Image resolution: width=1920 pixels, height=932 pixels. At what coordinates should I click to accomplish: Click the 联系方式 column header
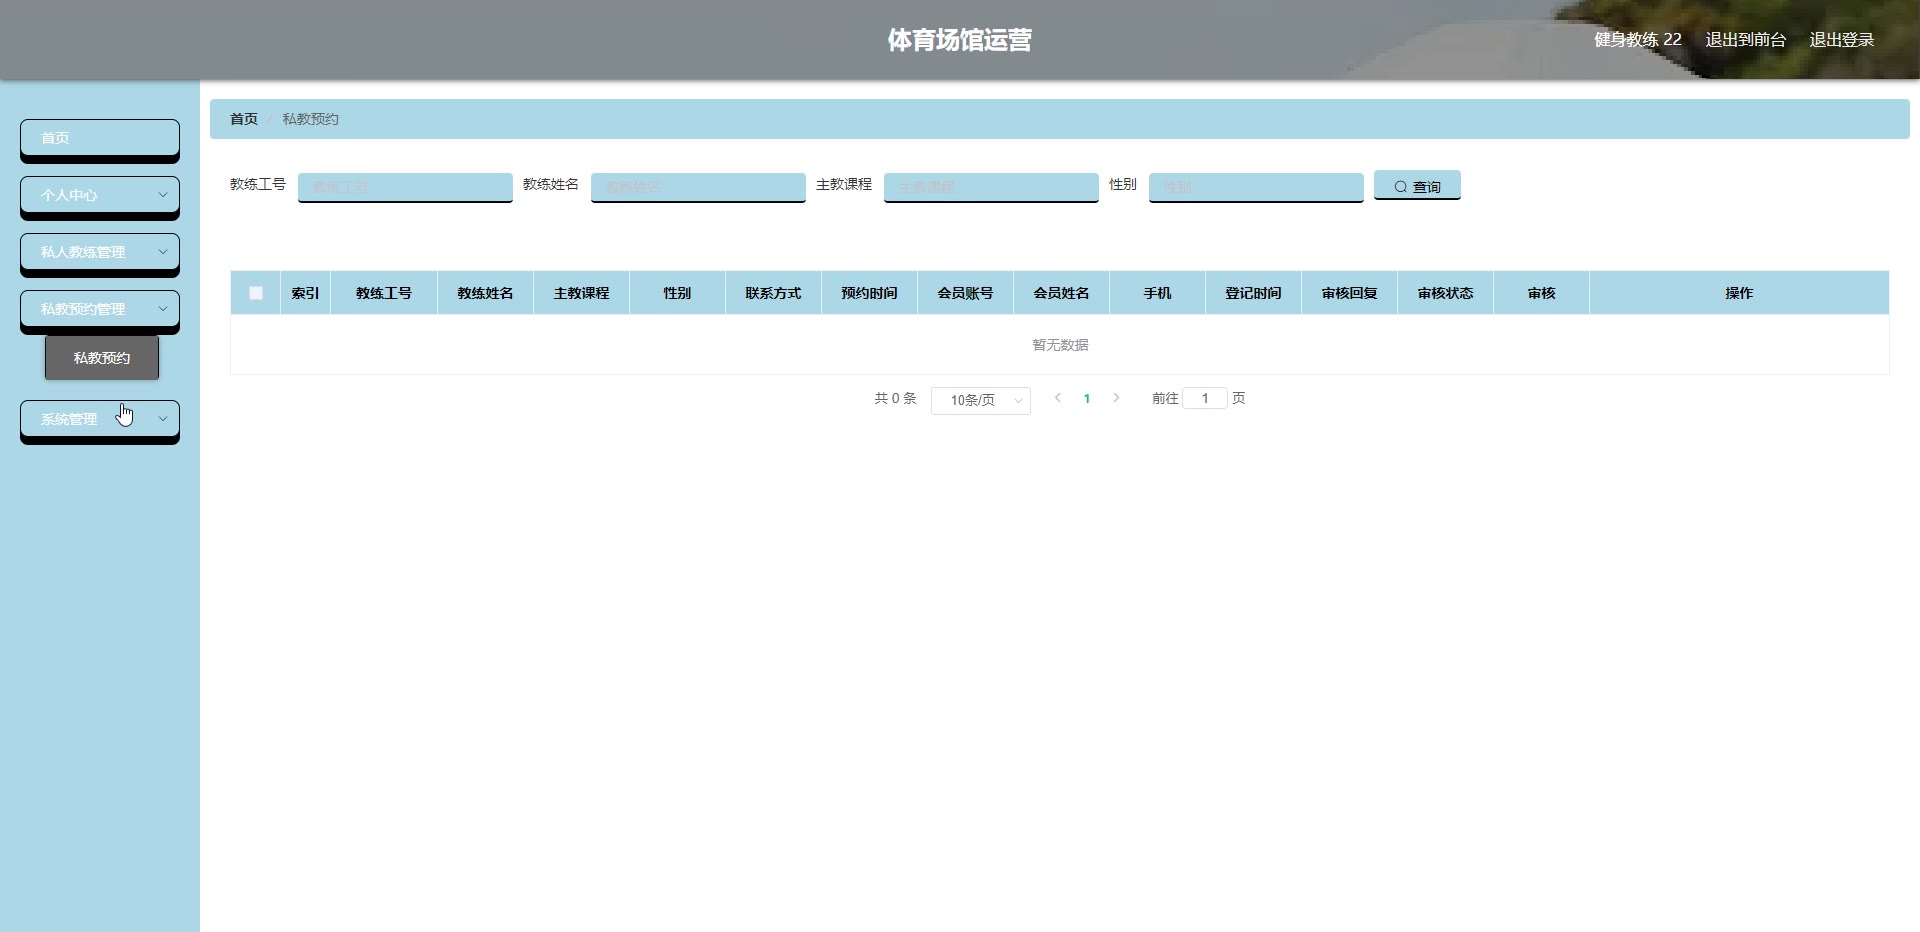pyautogui.click(x=773, y=293)
